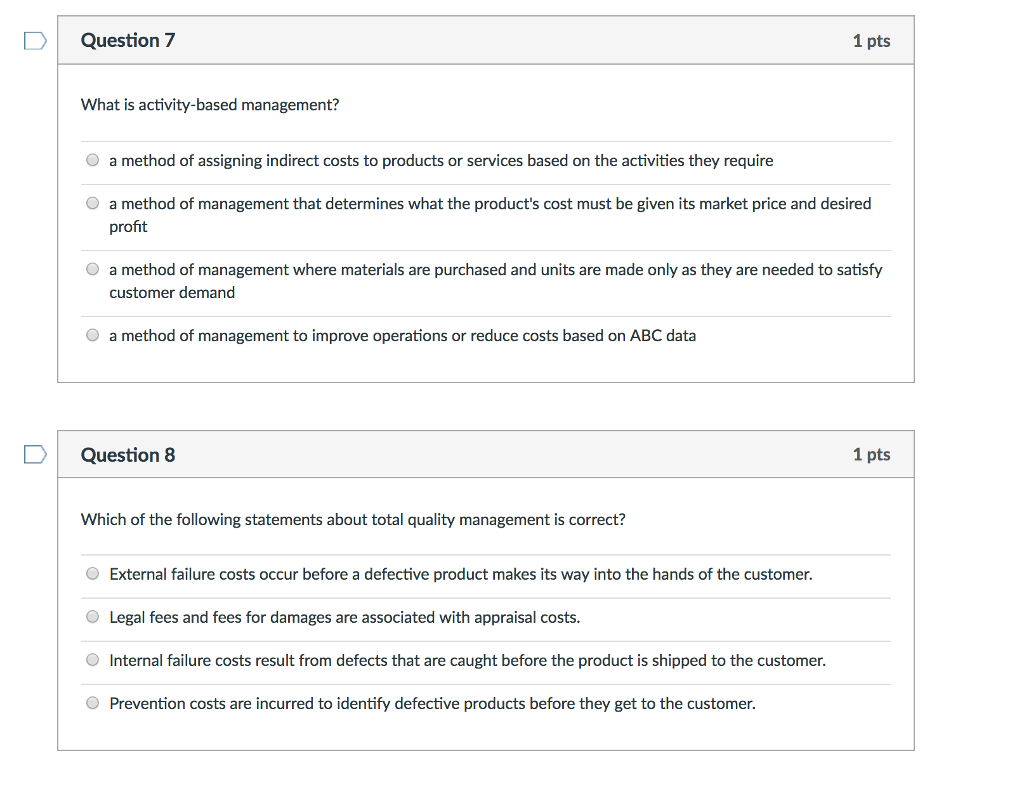Screen dimensions: 1024x789
Task: Click the '1 pts' label on Question 7
Action: click(871, 40)
